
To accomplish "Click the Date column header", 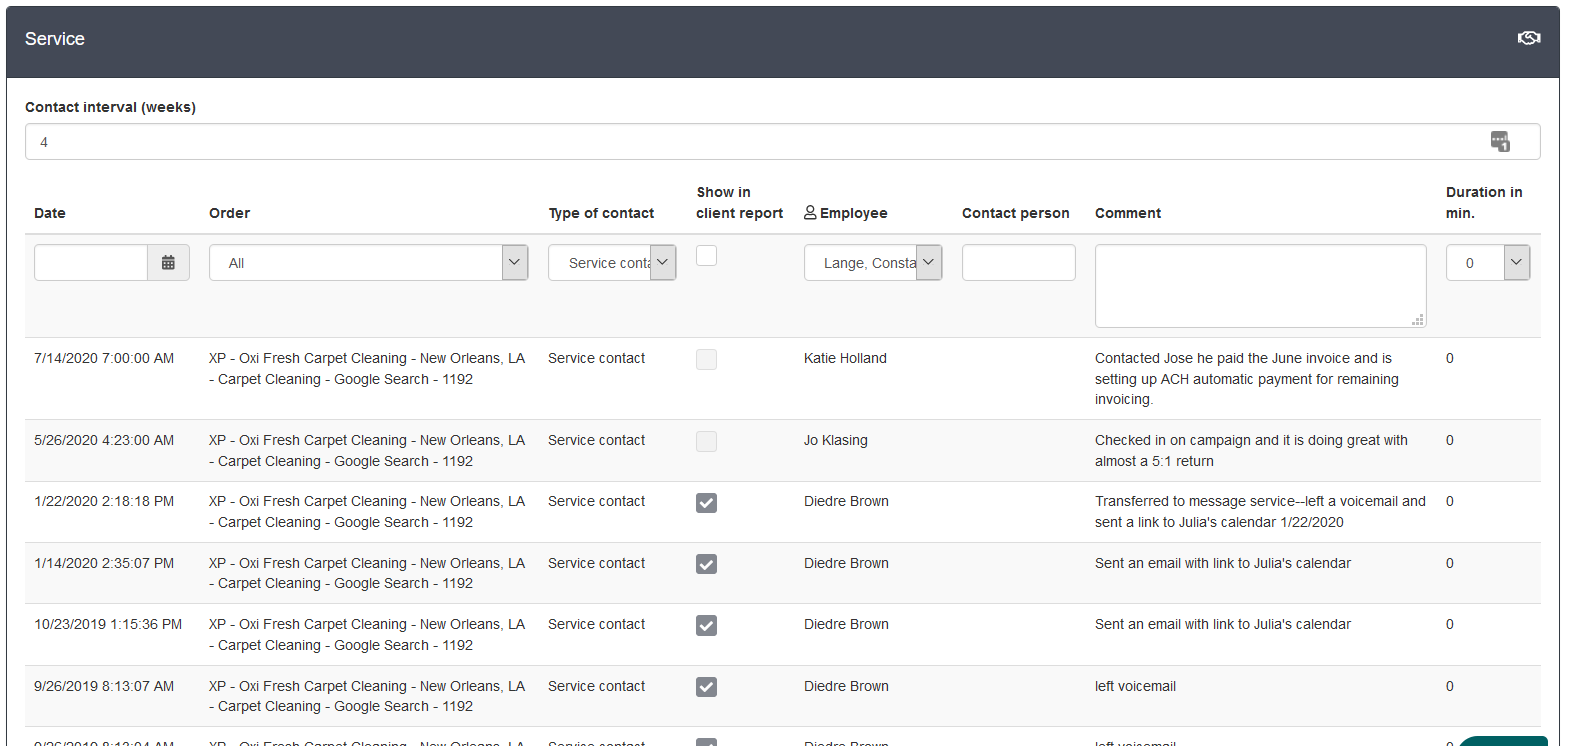I will [x=50, y=213].
